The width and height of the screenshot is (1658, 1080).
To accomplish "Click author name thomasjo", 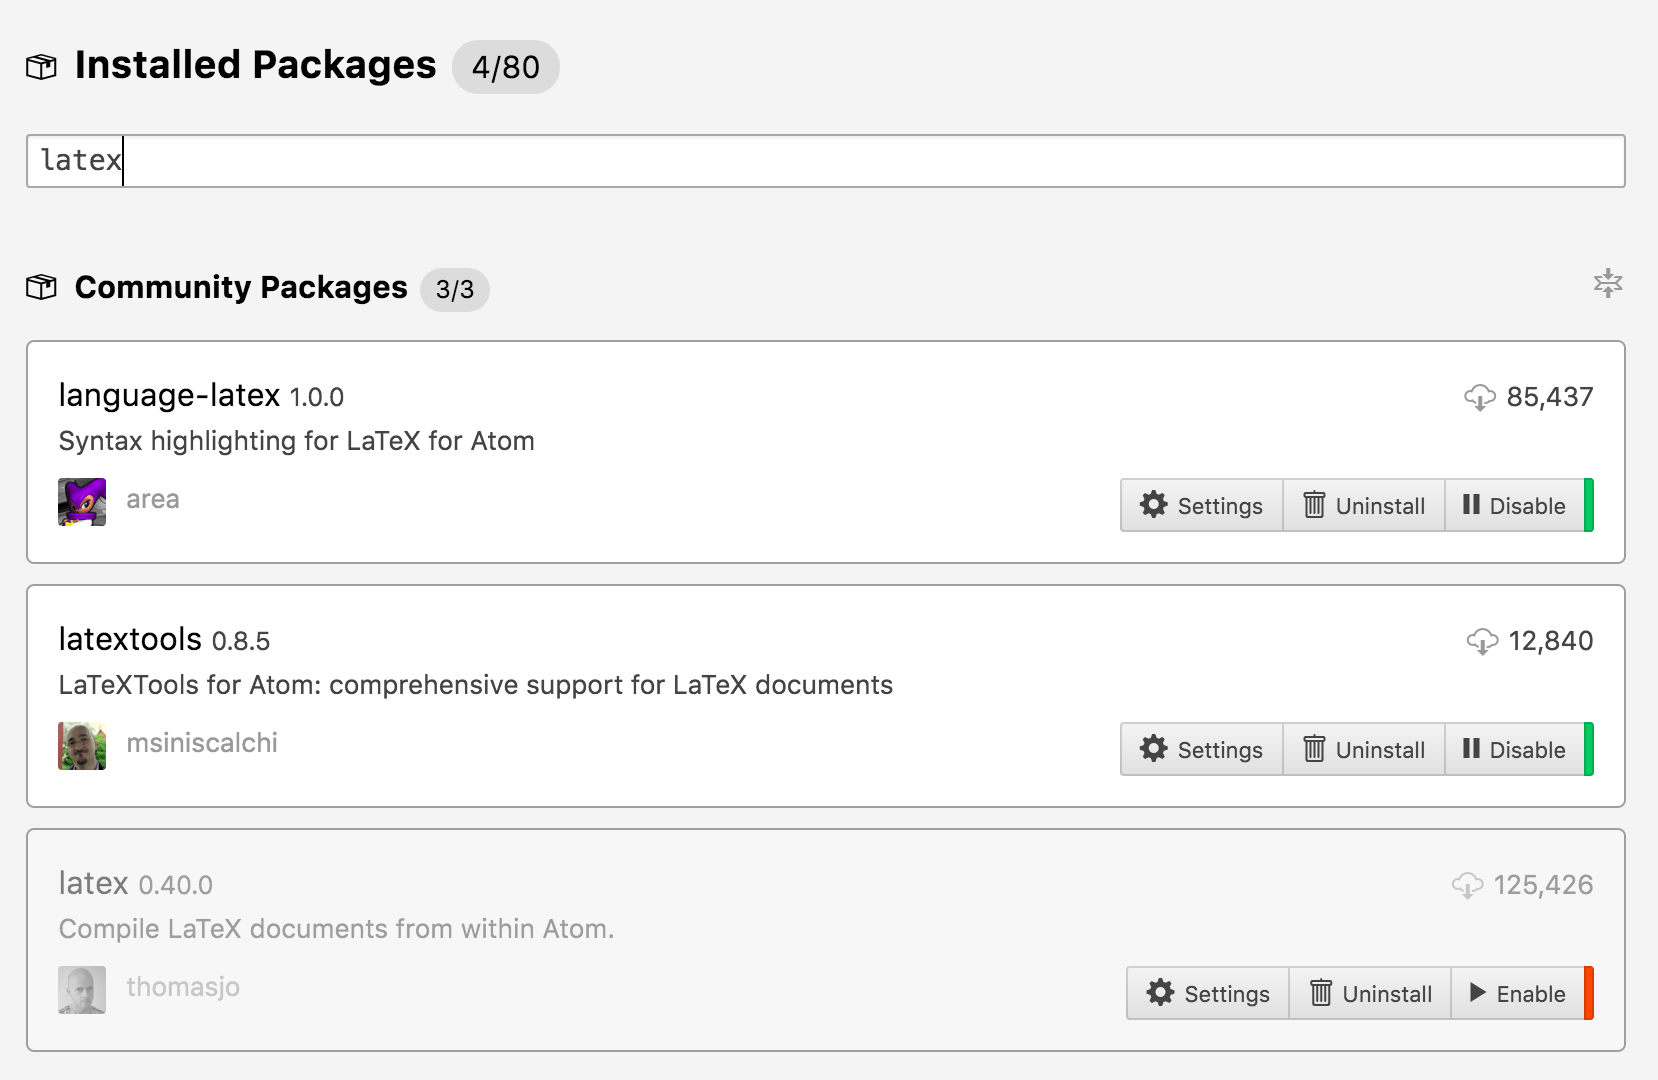I will point(183,987).
